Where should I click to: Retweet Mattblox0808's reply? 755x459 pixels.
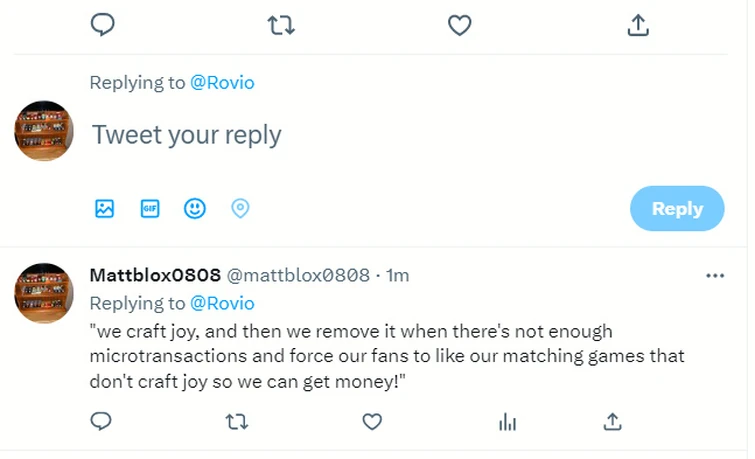click(237, 422)
